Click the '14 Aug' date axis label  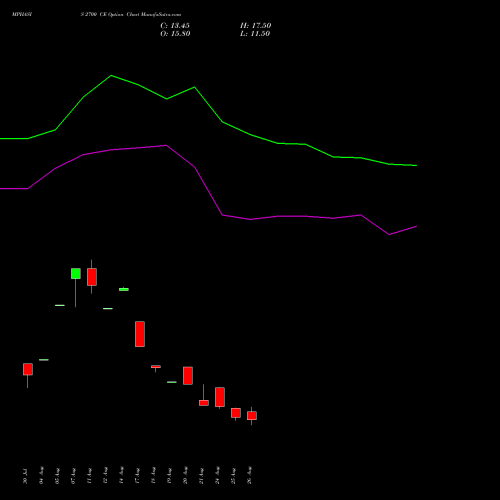tap(121, 475)
